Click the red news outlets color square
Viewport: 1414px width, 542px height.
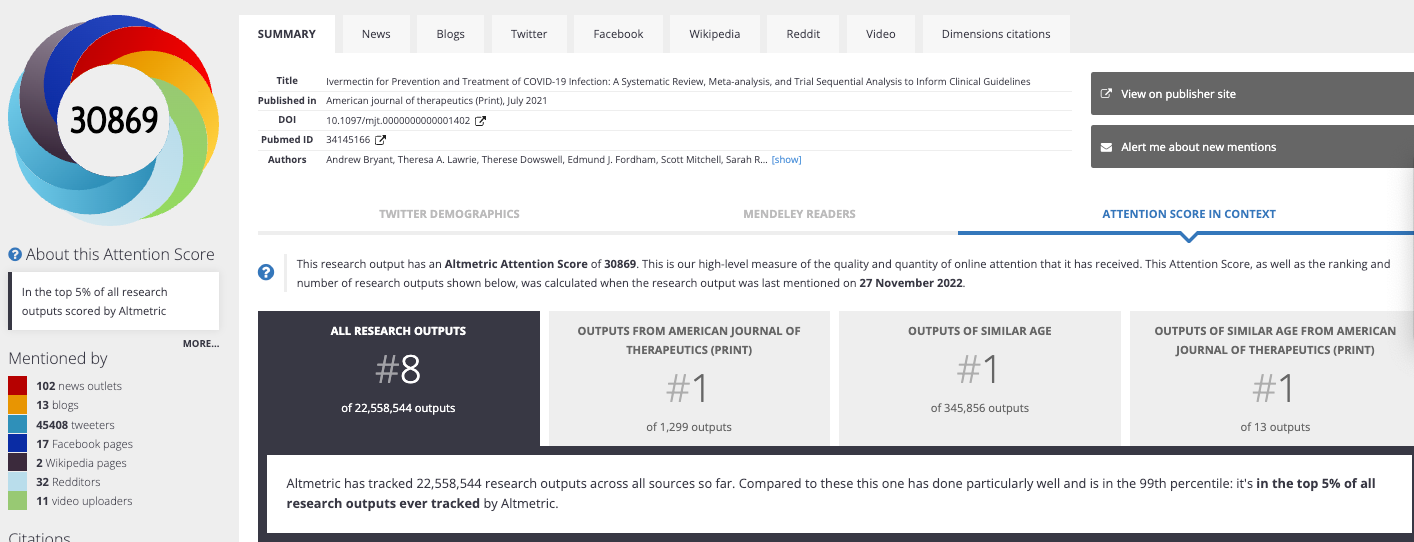(x=17, y=386)
